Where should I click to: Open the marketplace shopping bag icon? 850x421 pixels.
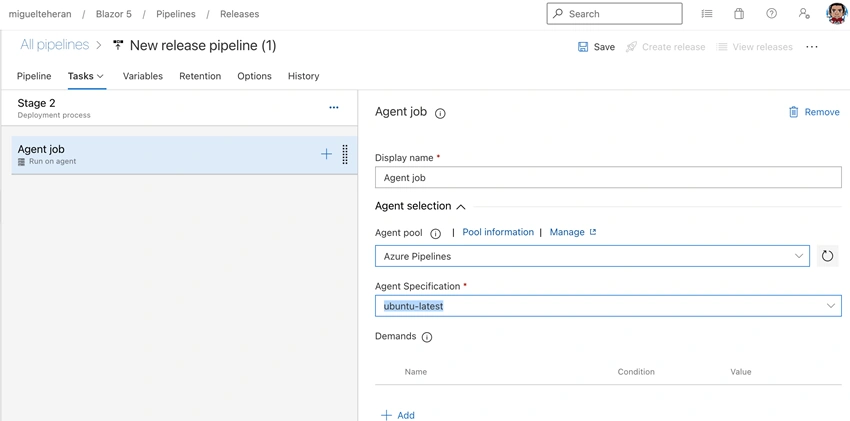click(x=739, y=14)
